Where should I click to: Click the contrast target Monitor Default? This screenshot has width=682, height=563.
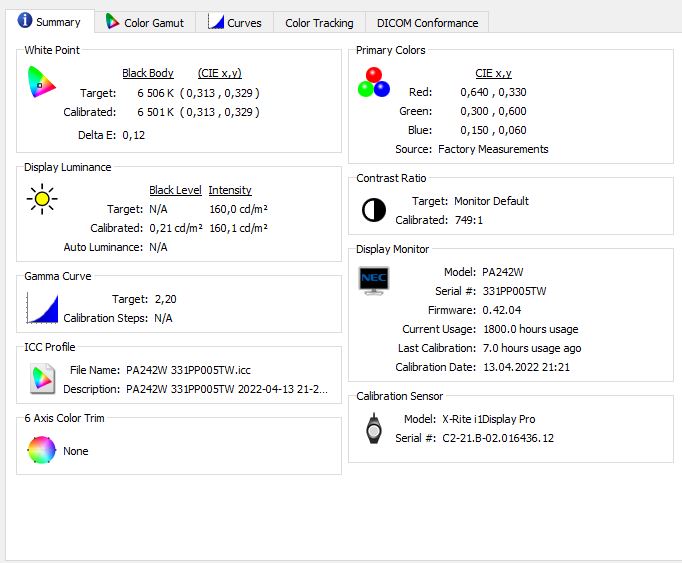tap(491, 201)
